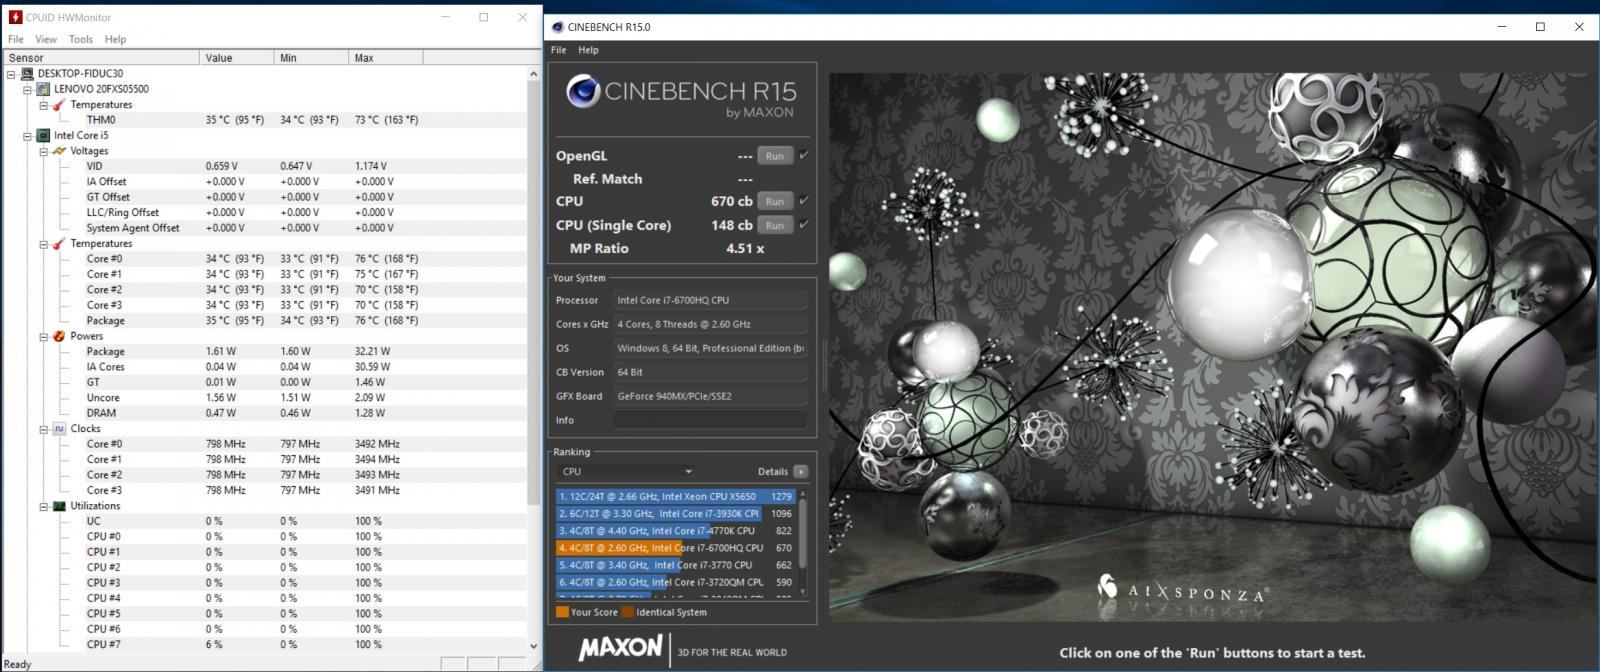Screen dimensions: 1600x672
Task: Run the OpenGL benchmark
Action: (x=775, y=155)
